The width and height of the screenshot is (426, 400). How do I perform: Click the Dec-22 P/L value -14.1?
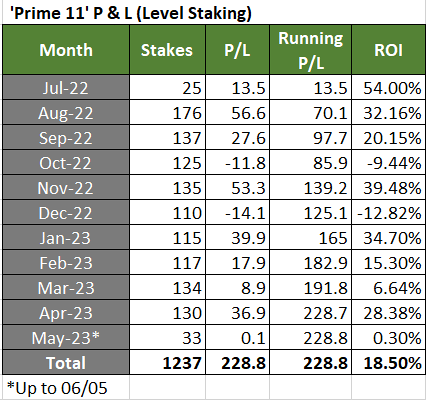click(x=237, y=212)
